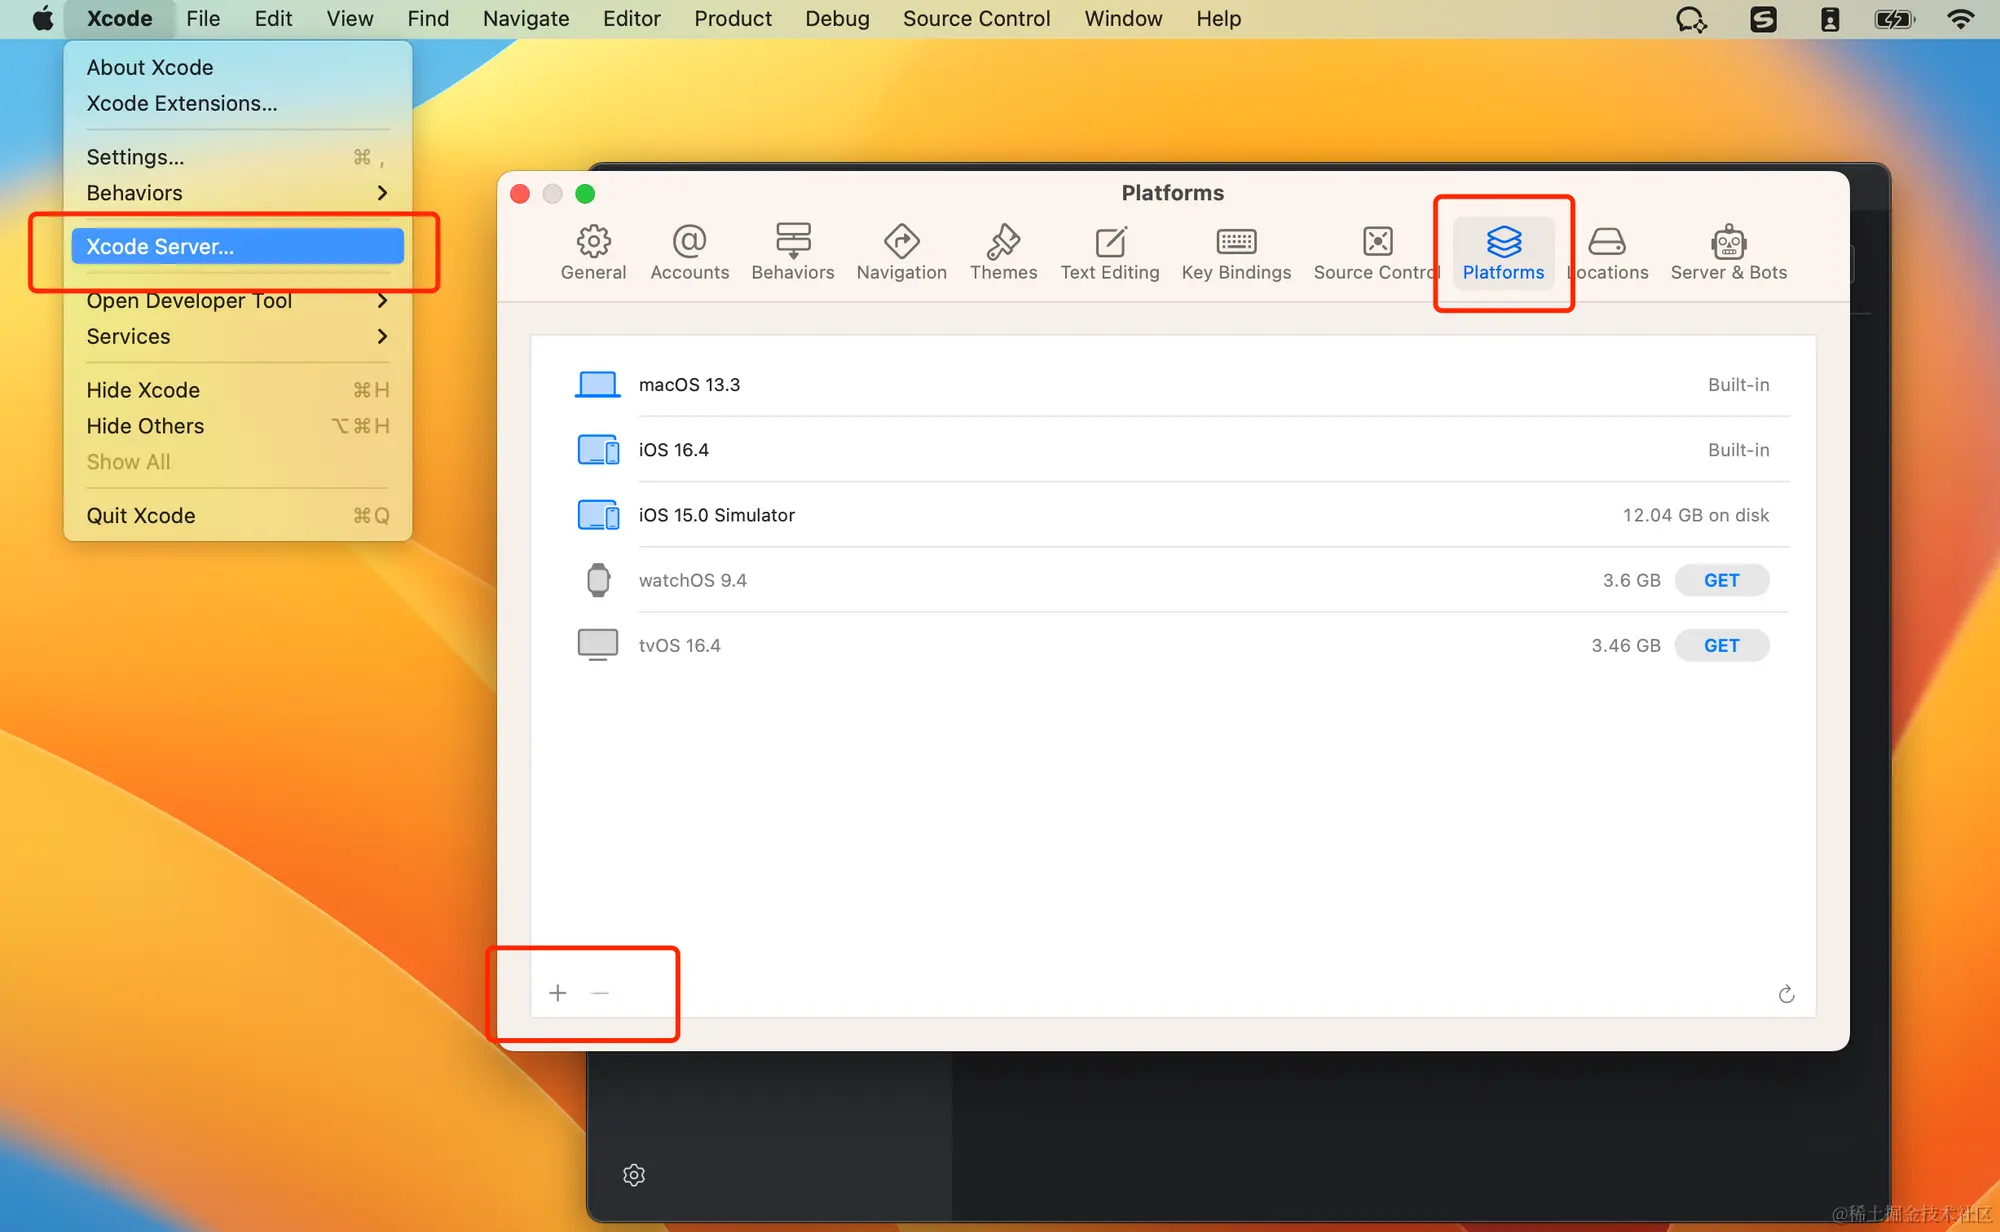This screenshot has width=2000, height=1232.
Task: Choose Xcode Server… menu entry
Action: click(238, 247)
